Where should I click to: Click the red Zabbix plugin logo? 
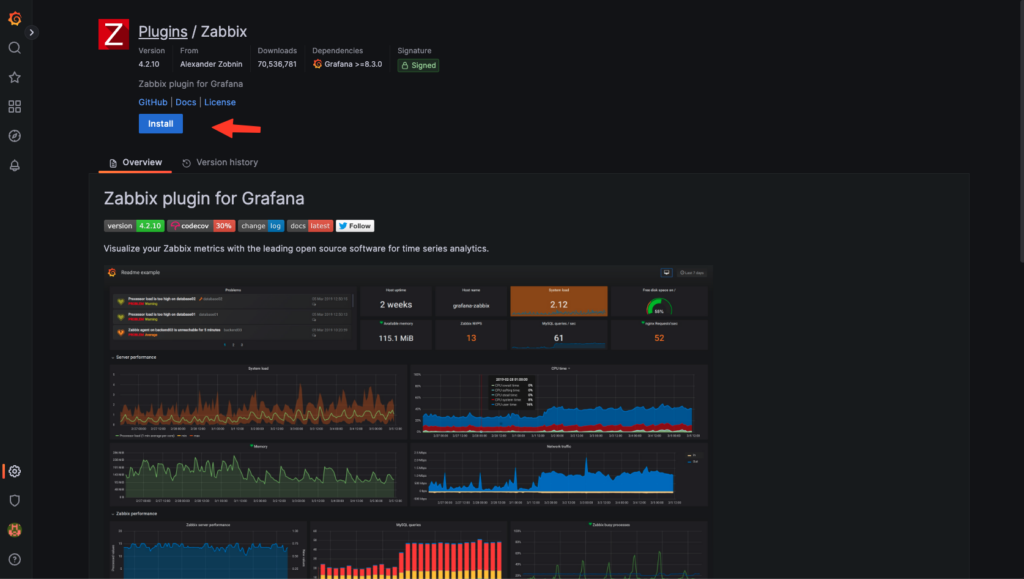pos(114,34)
